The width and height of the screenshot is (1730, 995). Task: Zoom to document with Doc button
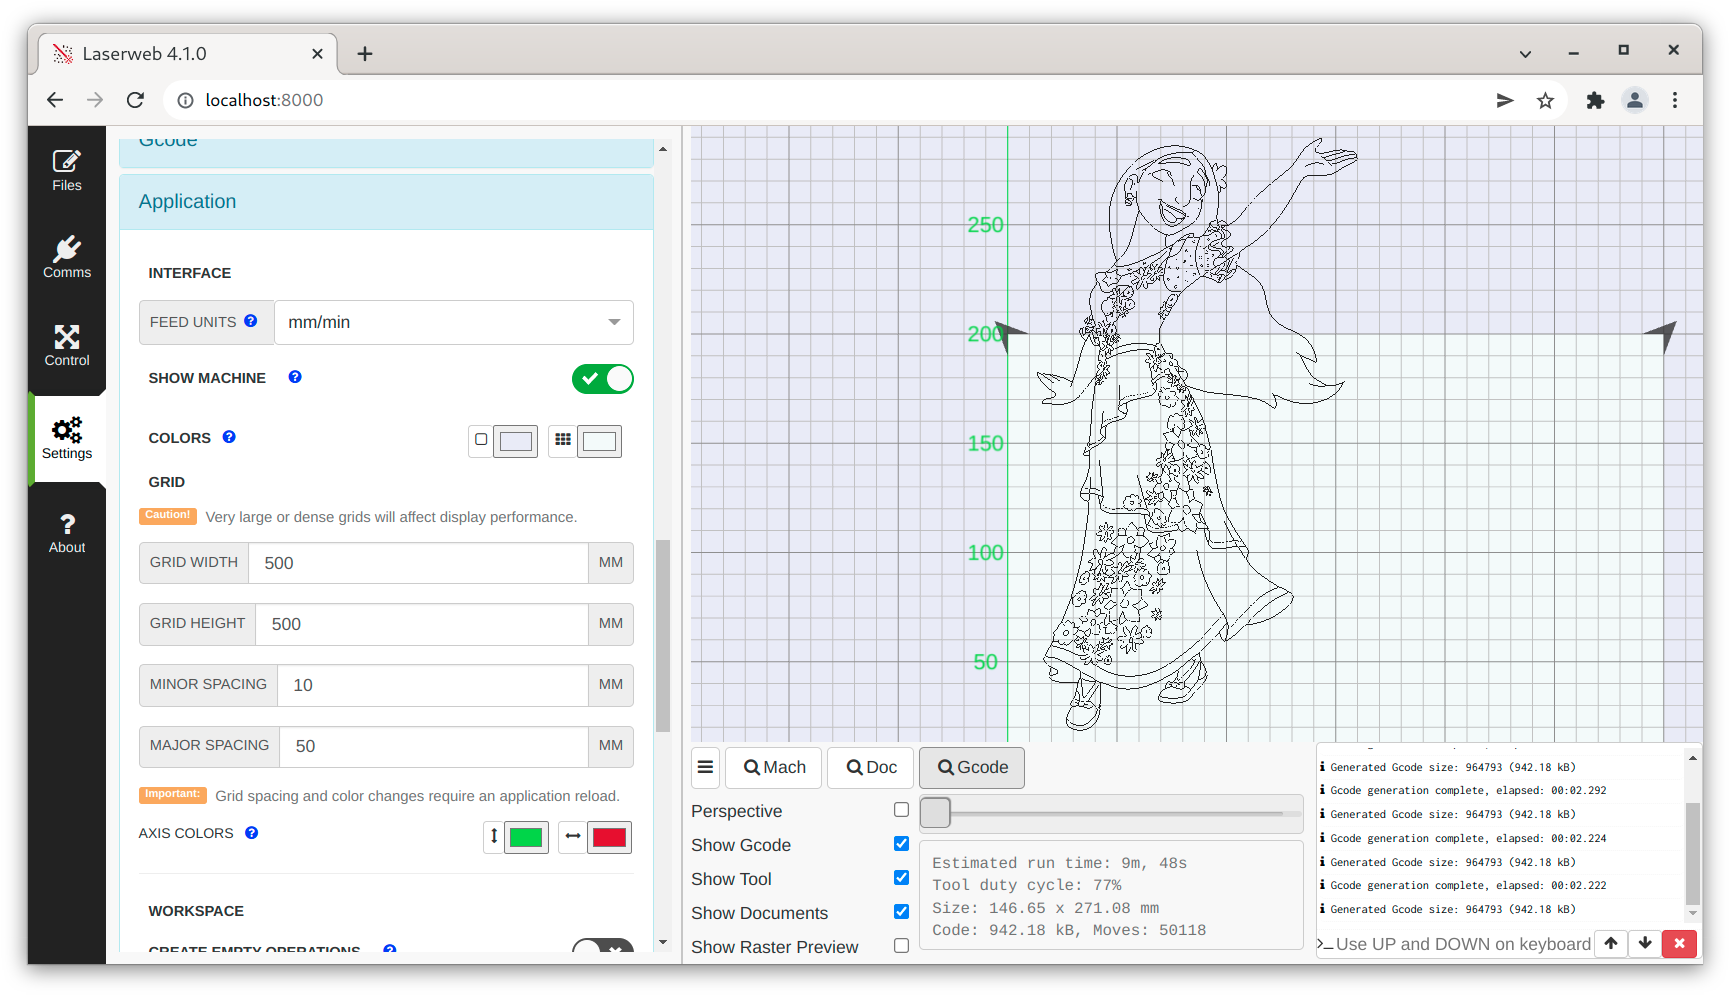point(871,767)
